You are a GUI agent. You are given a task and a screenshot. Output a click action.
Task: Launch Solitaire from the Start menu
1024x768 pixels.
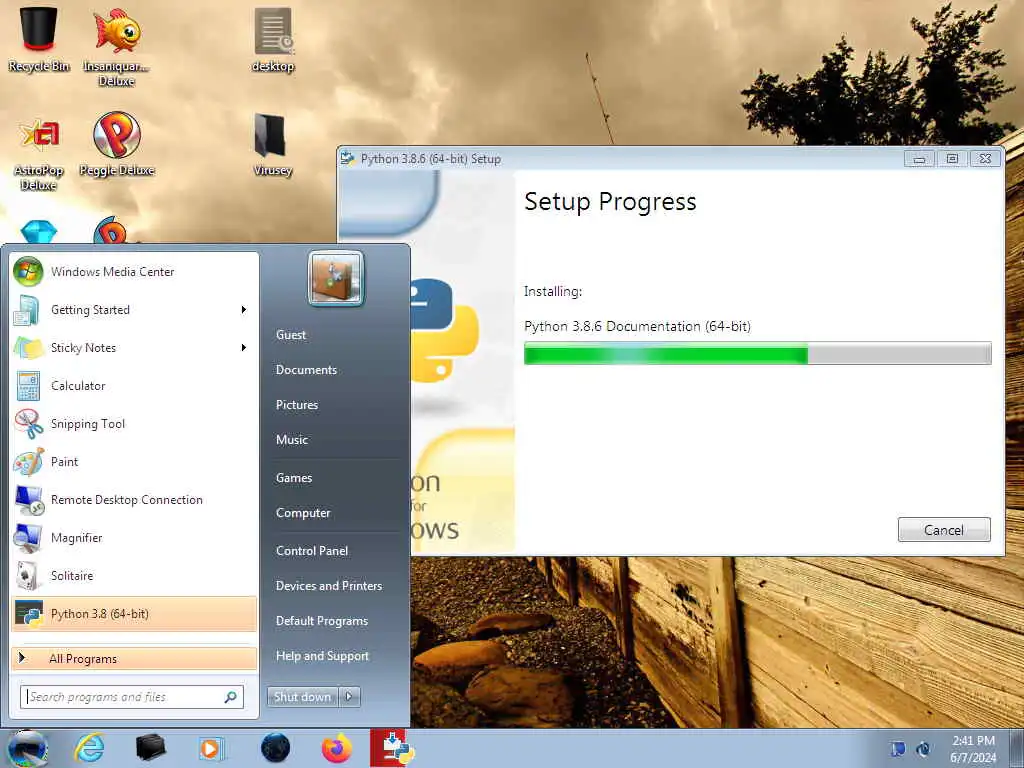(134, 575)
